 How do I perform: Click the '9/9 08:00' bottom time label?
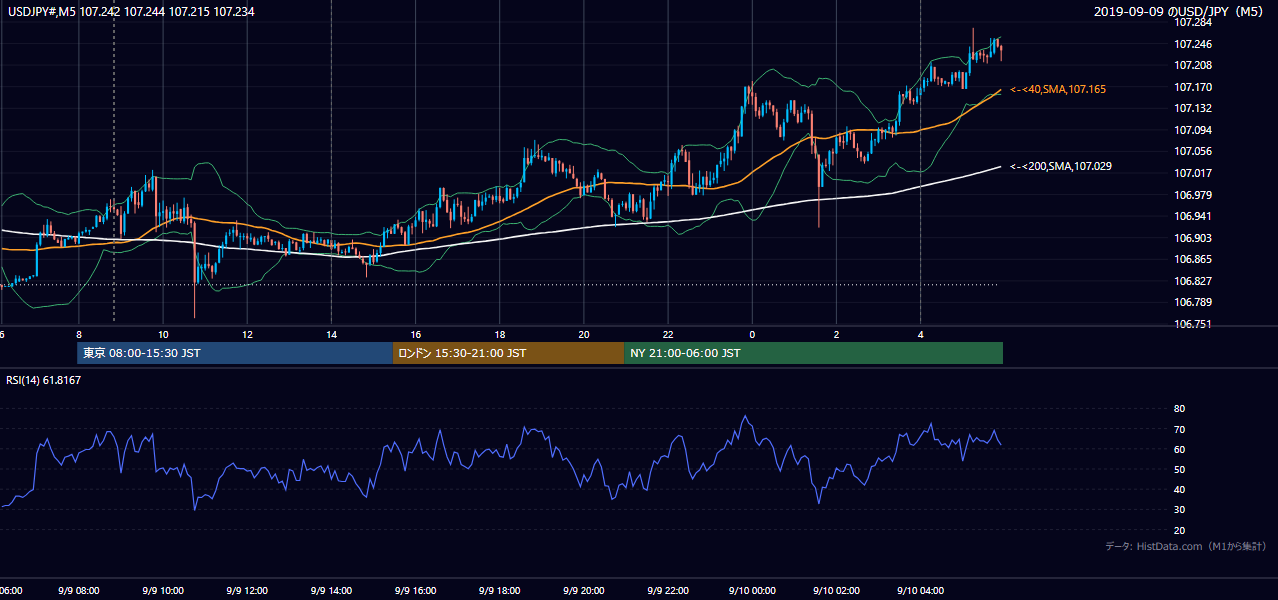point(77,591)
